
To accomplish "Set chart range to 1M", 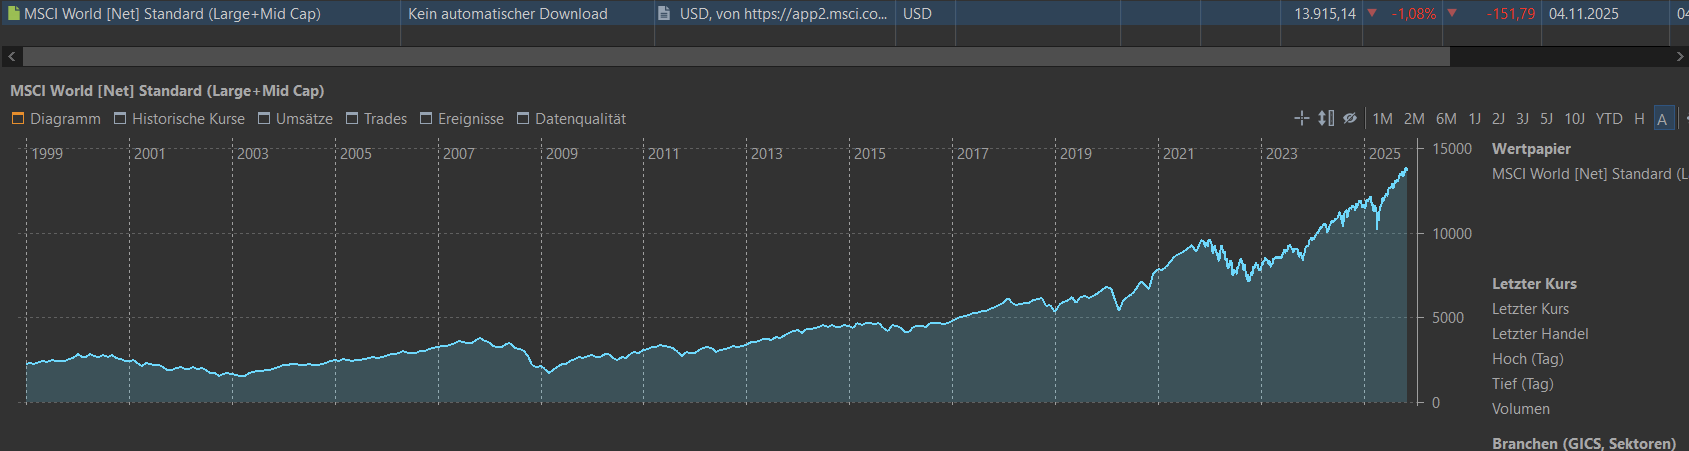I will [x=1382, y=119].
